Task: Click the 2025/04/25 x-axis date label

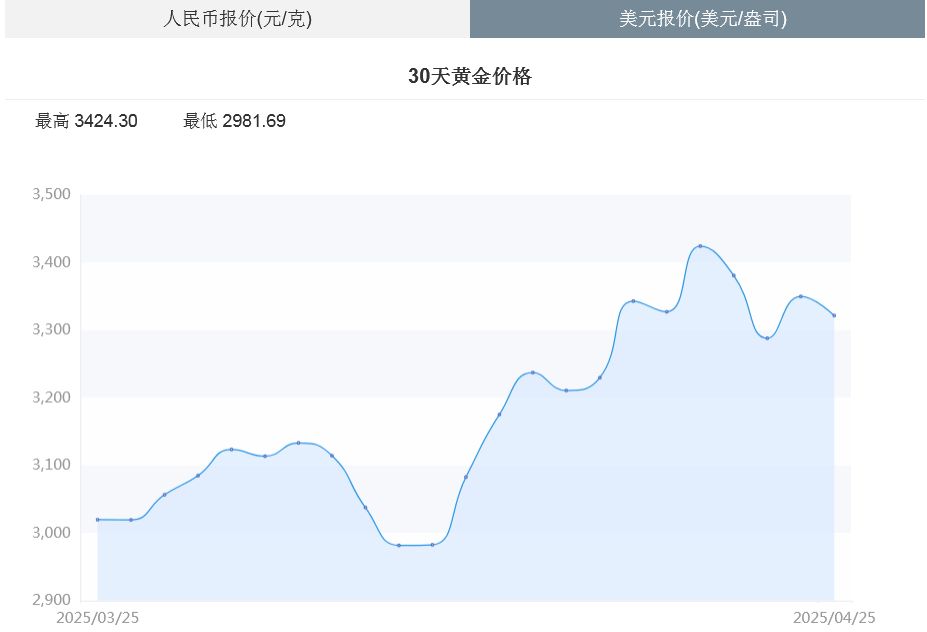Action: click(834, 618)
